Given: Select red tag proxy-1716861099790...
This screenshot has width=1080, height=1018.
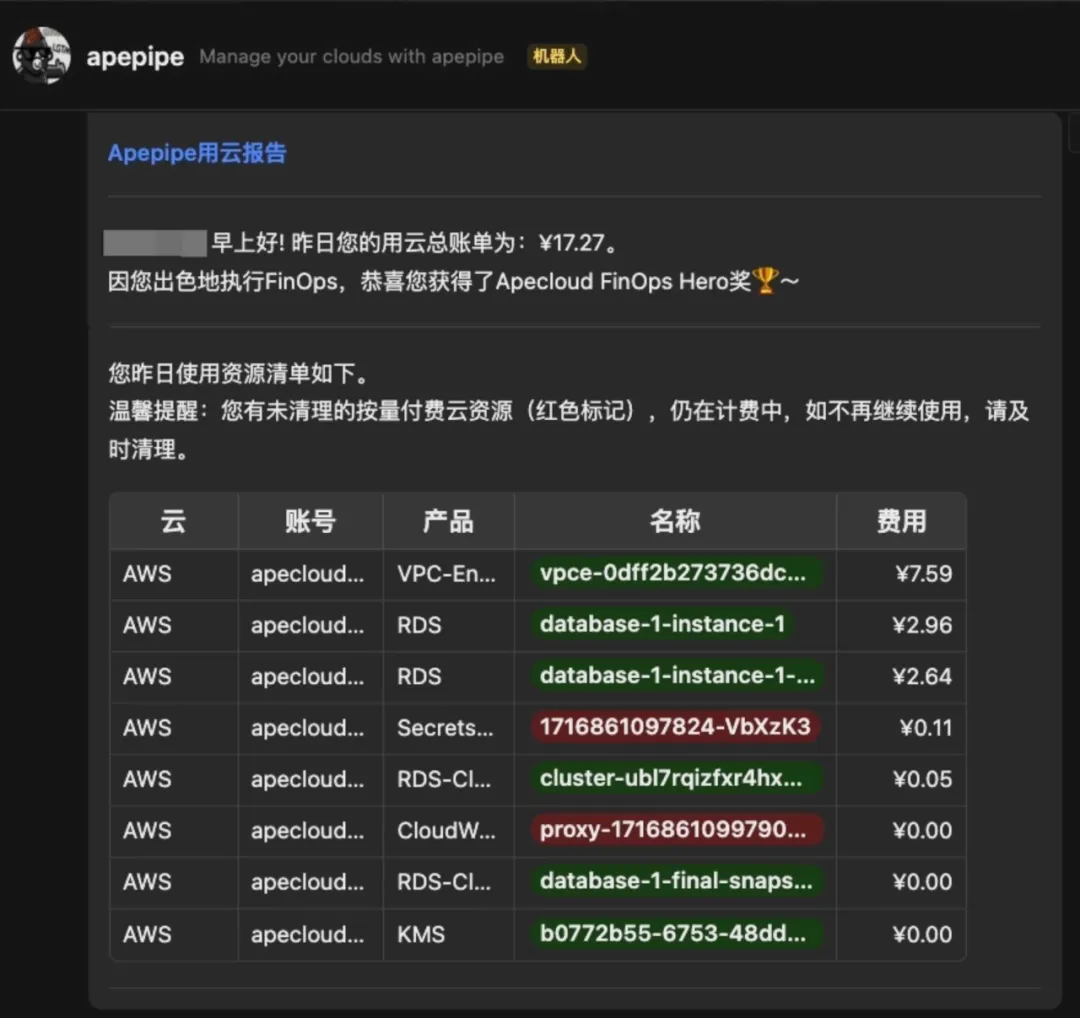Looking at the screenshot, I should [x=676, y=829].
